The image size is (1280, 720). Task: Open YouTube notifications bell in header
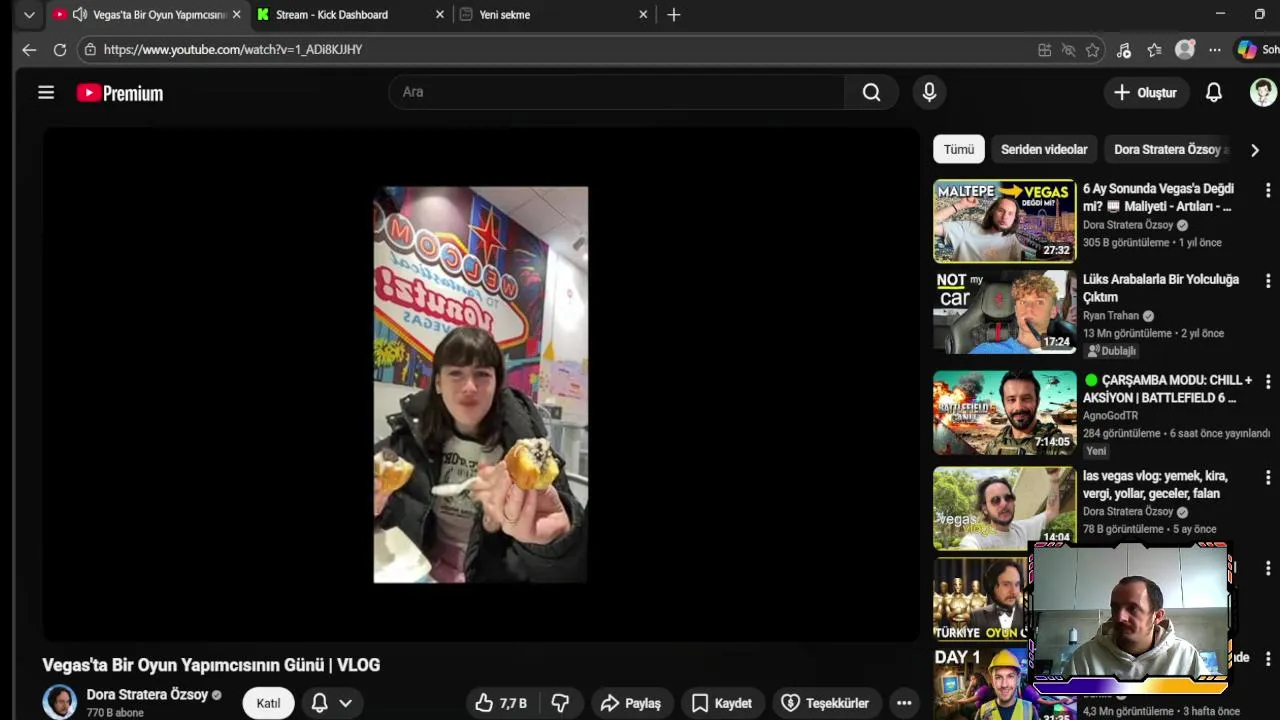pos(1213,92)
